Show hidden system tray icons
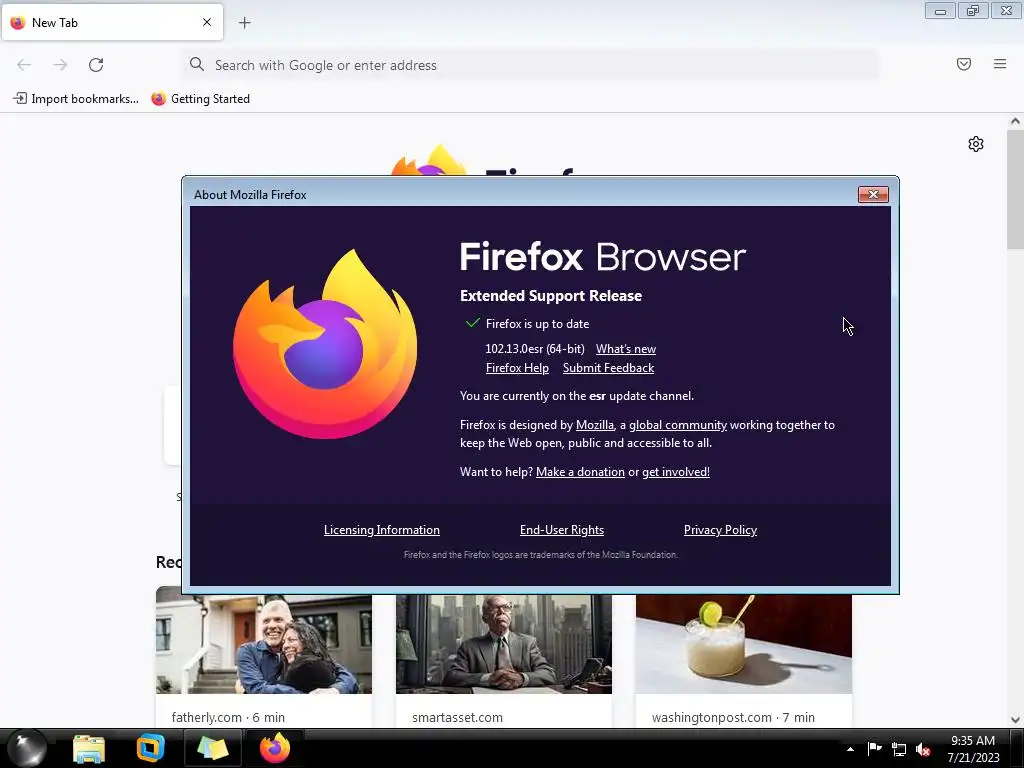Image resolution: width=1024 pixels, height=768 pixels. [x=850, y=749]
